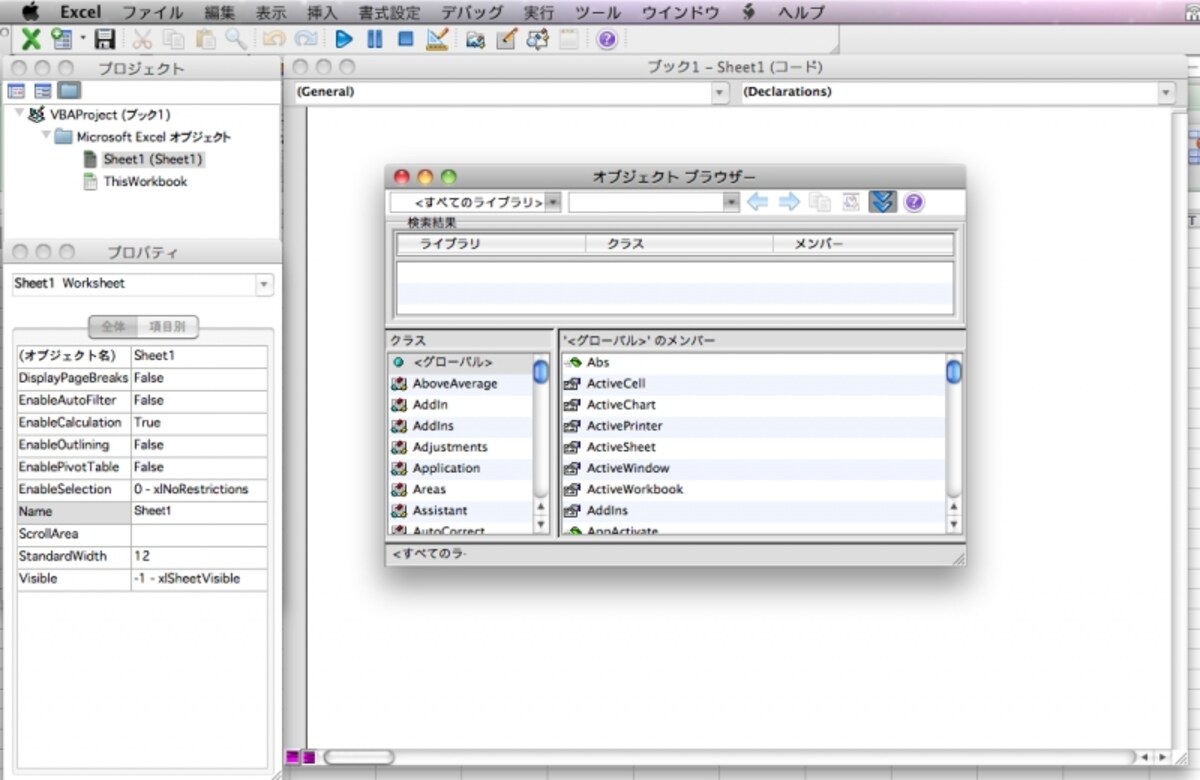Image resolution: width=1200 pixels, height=780 pixels.
Task: Click the ライブラリ column header
Action: click(491, 244)
